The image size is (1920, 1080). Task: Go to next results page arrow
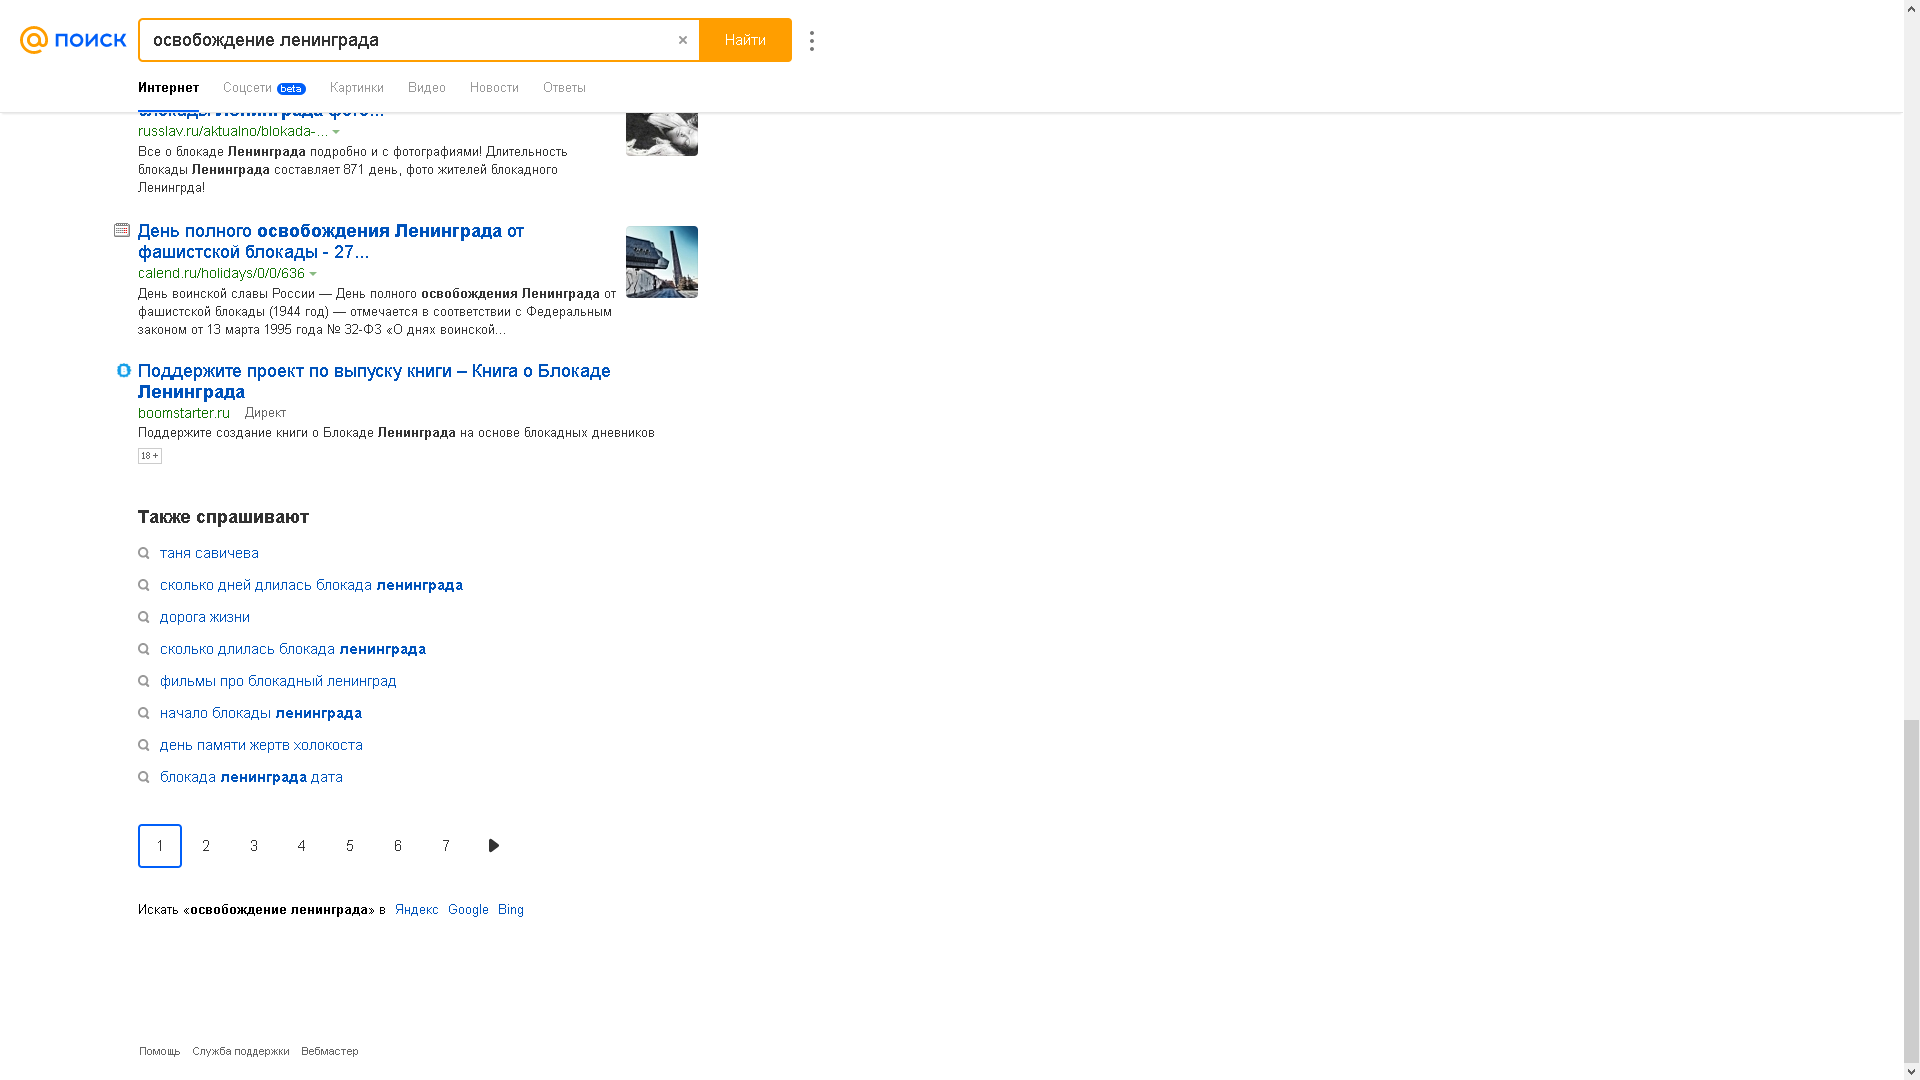tap(494, 846)
